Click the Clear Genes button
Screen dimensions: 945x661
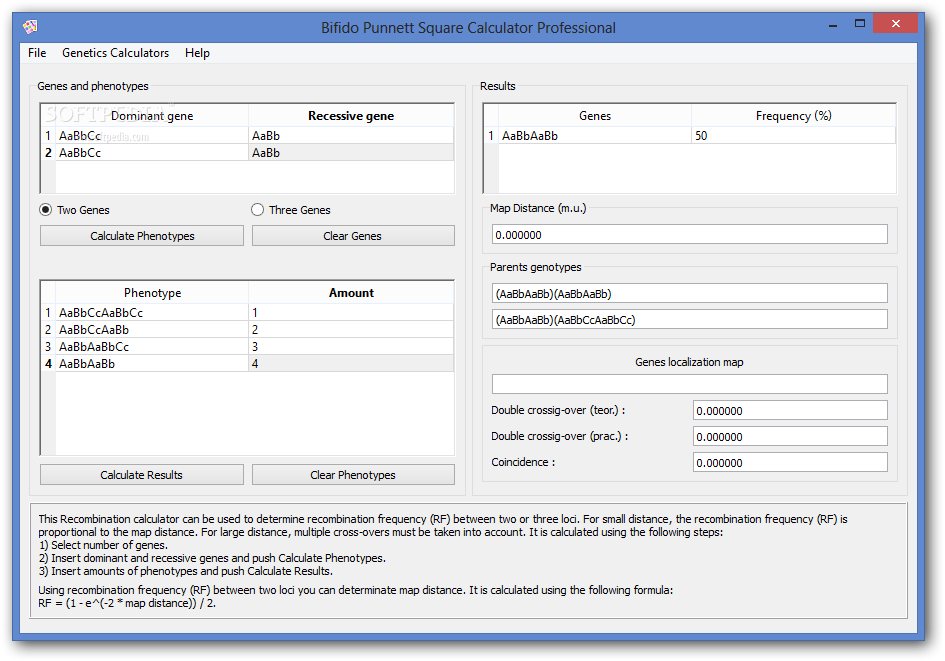(353, 236)
